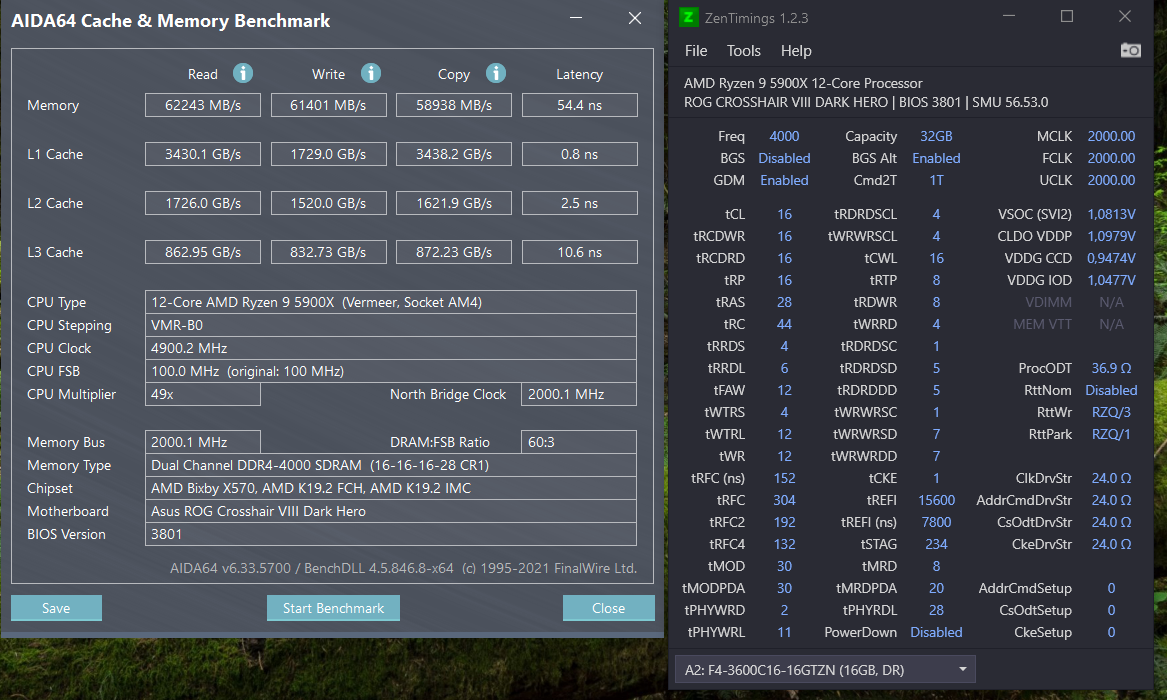Click the Read info icon in AIDA64
1167x700 pixels.
coord(243,73)
